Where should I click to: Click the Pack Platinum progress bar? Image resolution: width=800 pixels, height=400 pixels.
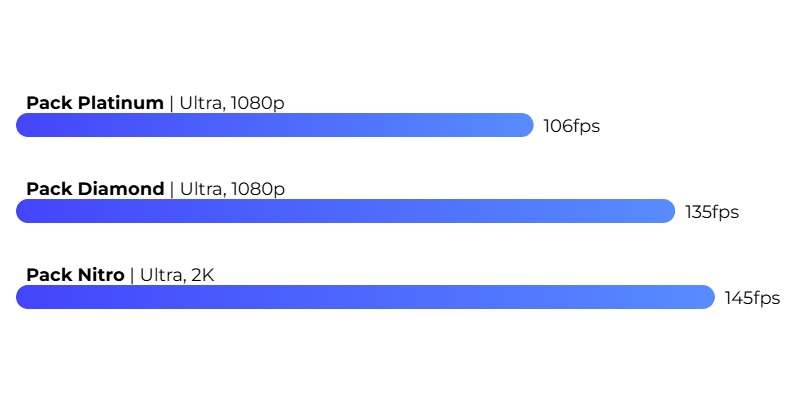click(x=274, y=125)
